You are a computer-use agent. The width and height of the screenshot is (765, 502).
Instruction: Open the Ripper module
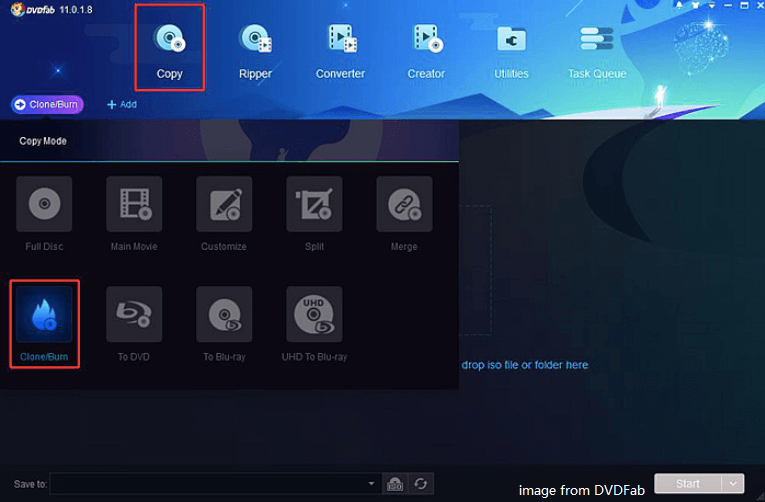pyautogui.click(x=255, y=51)
